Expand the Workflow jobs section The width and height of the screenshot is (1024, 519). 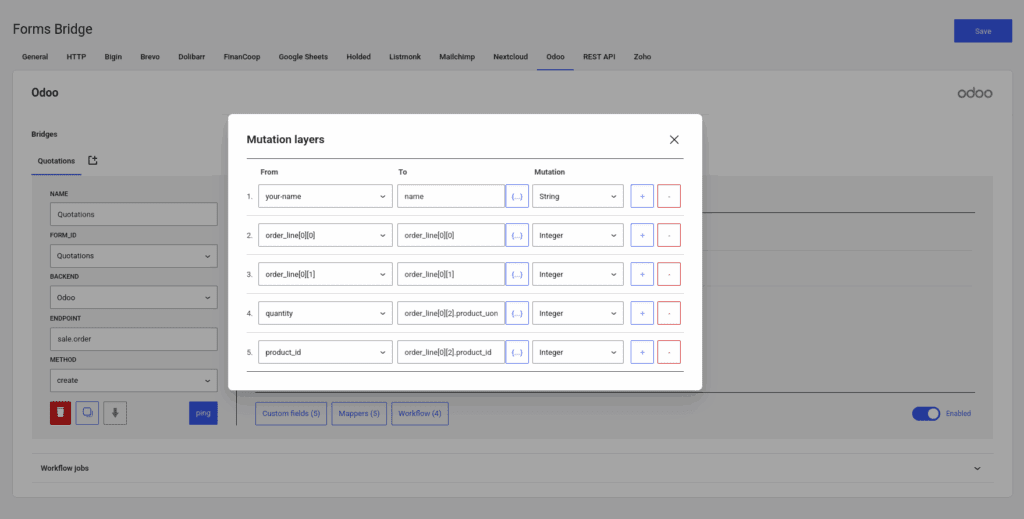point(512,468)
